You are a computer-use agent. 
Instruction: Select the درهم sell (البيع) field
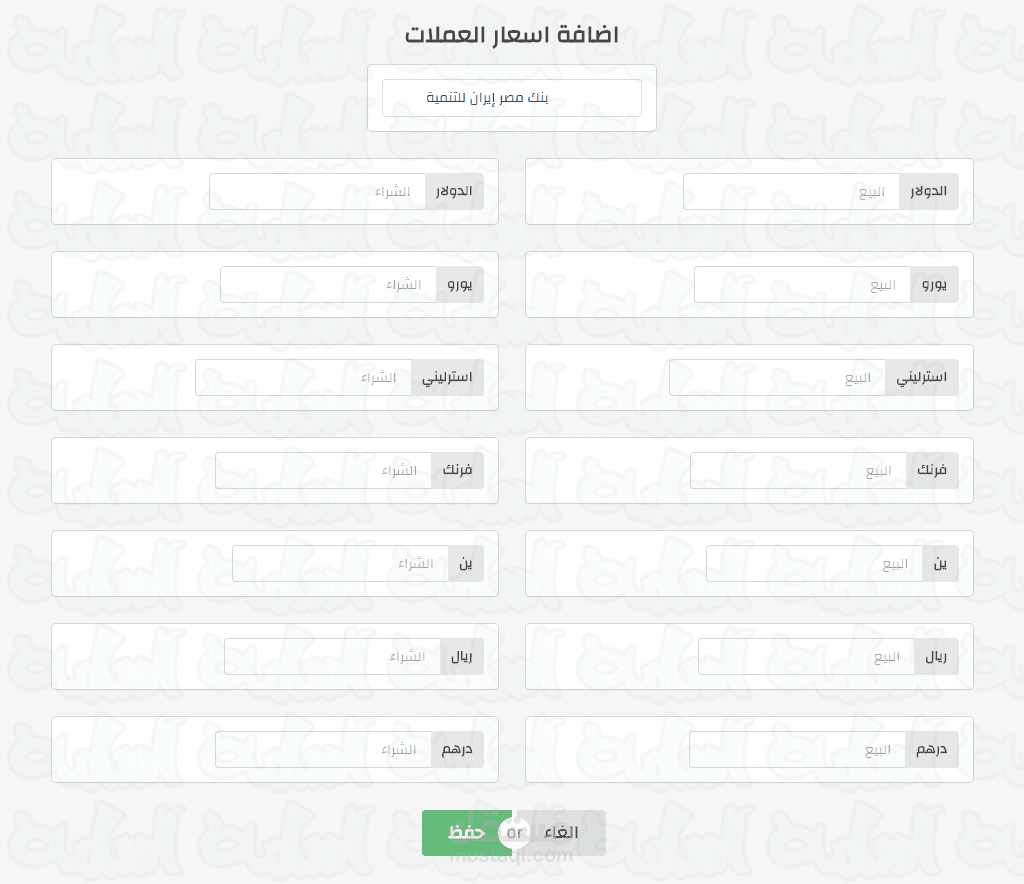tap(797, 750)
